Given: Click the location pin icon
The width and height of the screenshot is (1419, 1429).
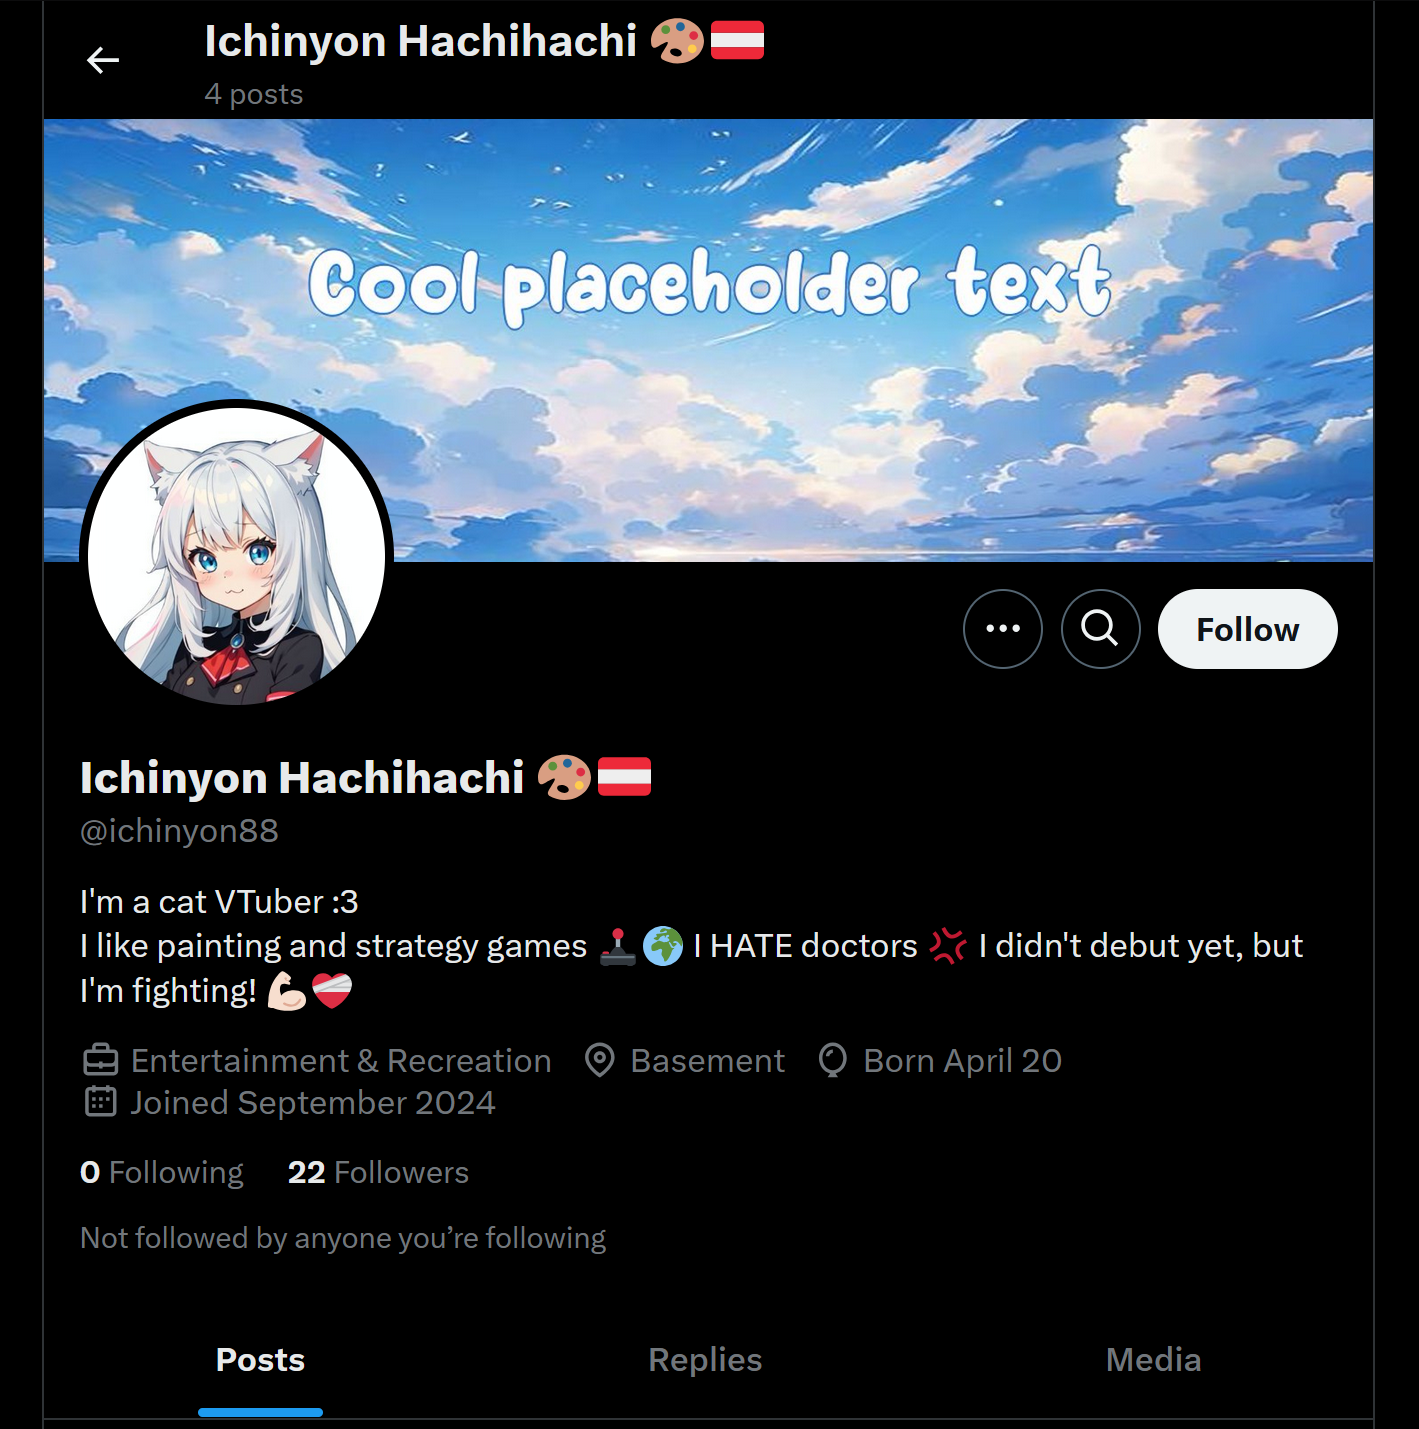Looking at the screenshot, I should coord(599,1060).
